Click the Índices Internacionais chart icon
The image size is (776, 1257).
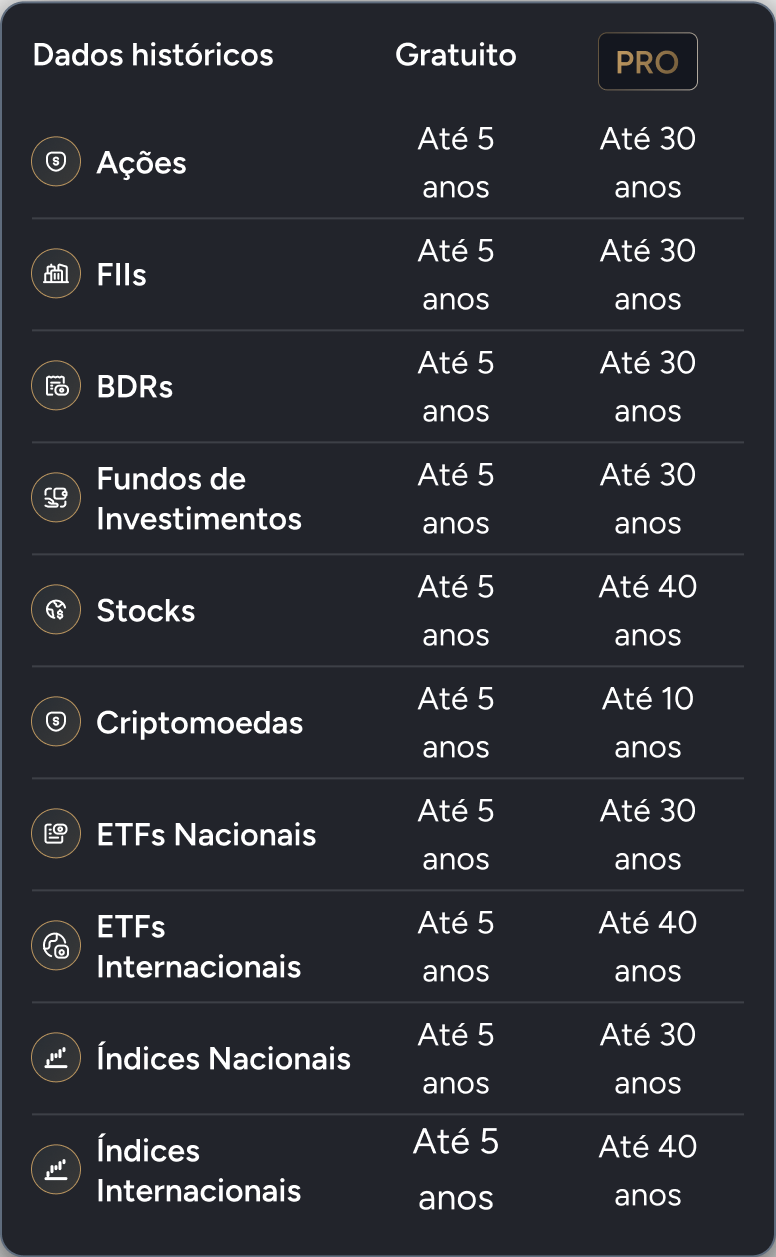coord(56,1170)
